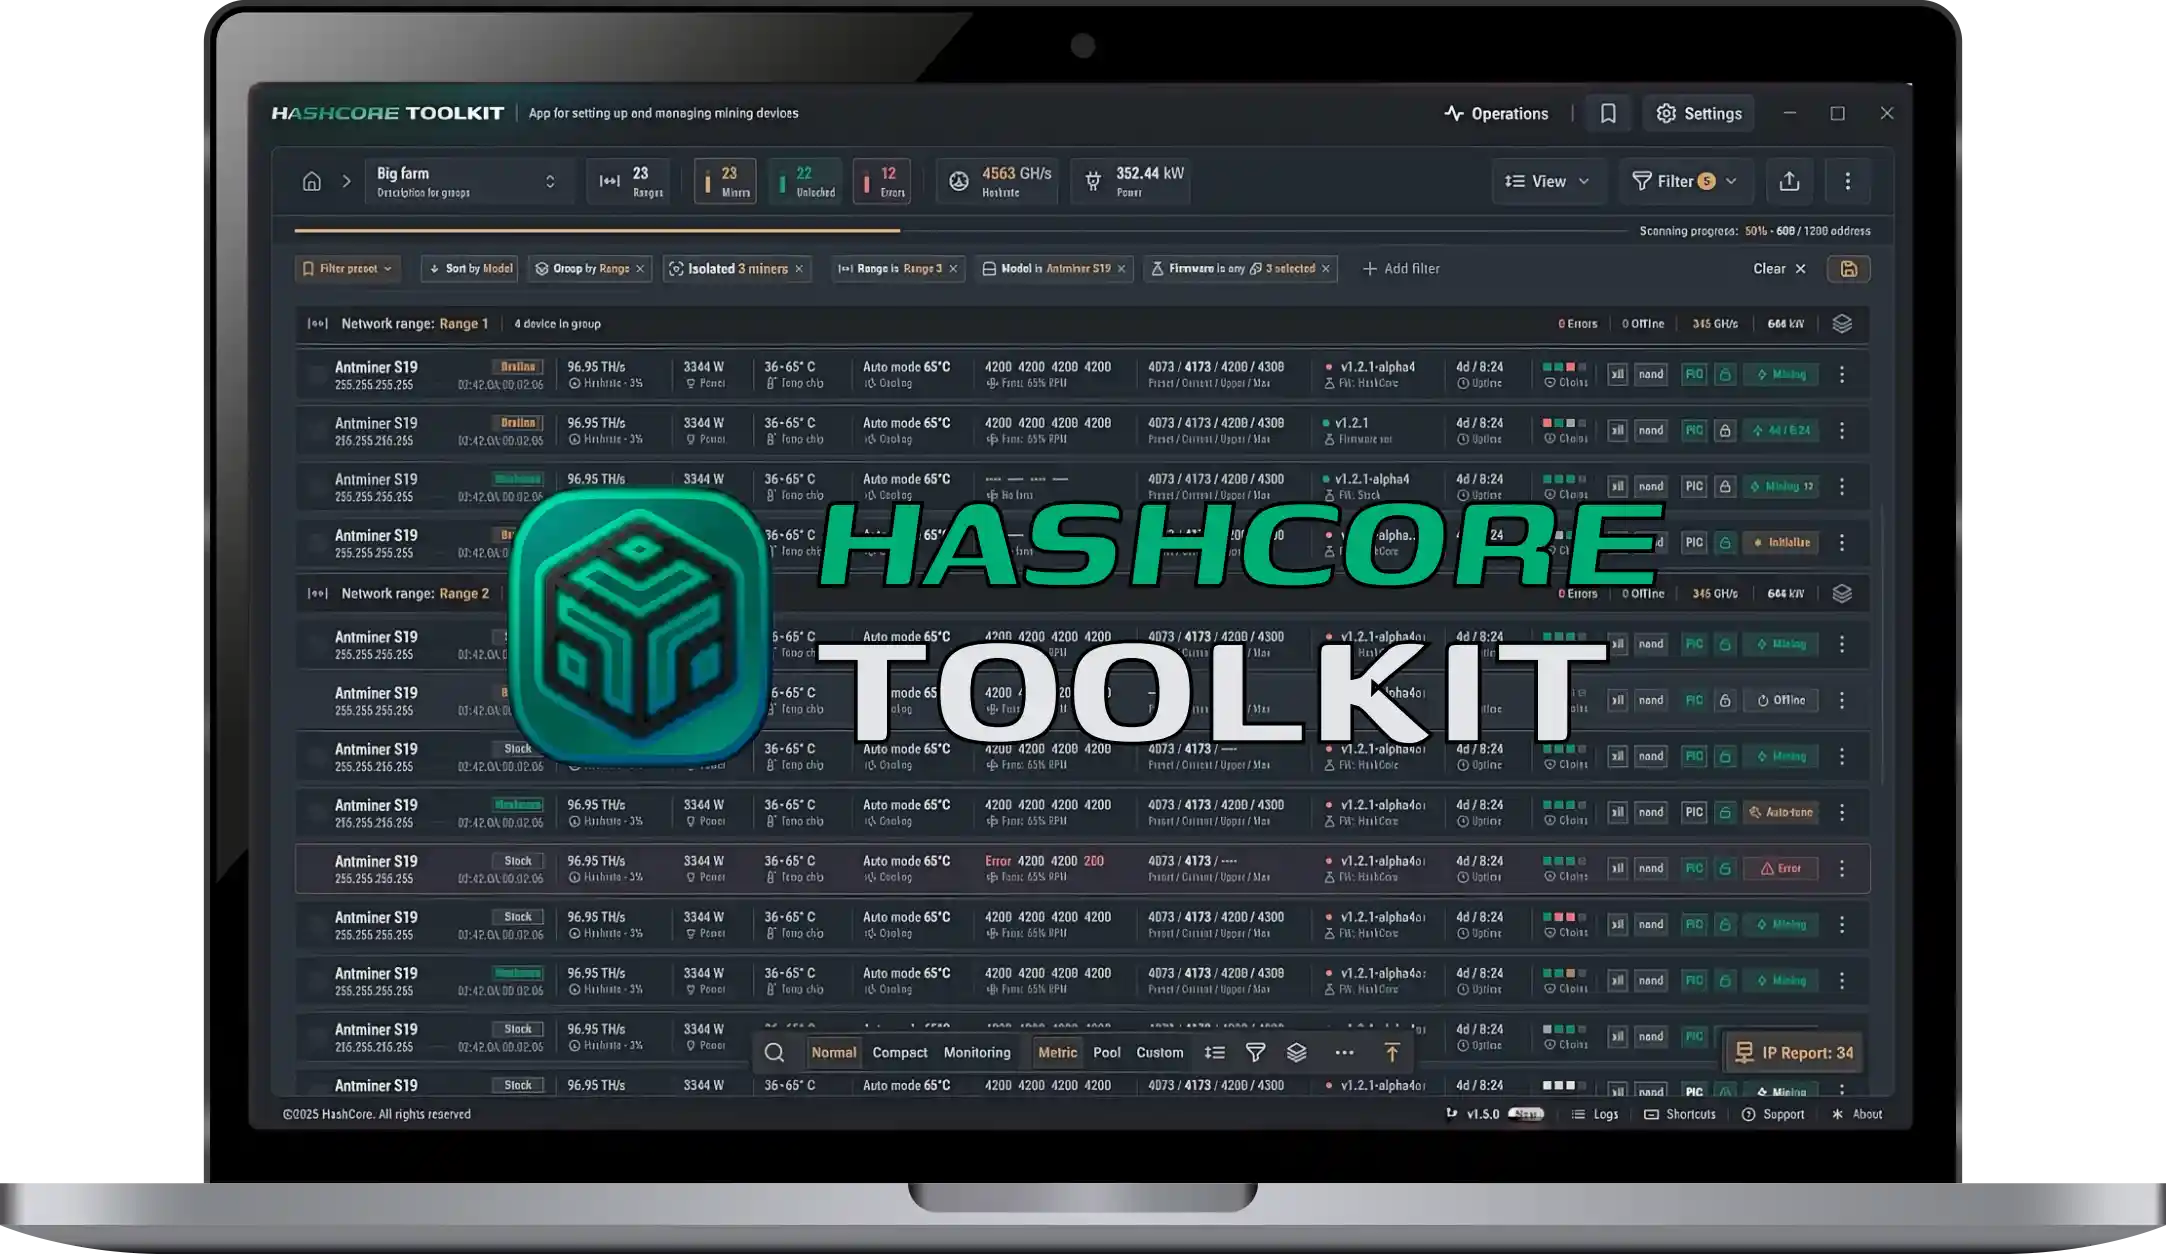Click the scroll-to-top arrow icon
This screenshot has width=2166, height=1254.
[x=1391, y=1052]
